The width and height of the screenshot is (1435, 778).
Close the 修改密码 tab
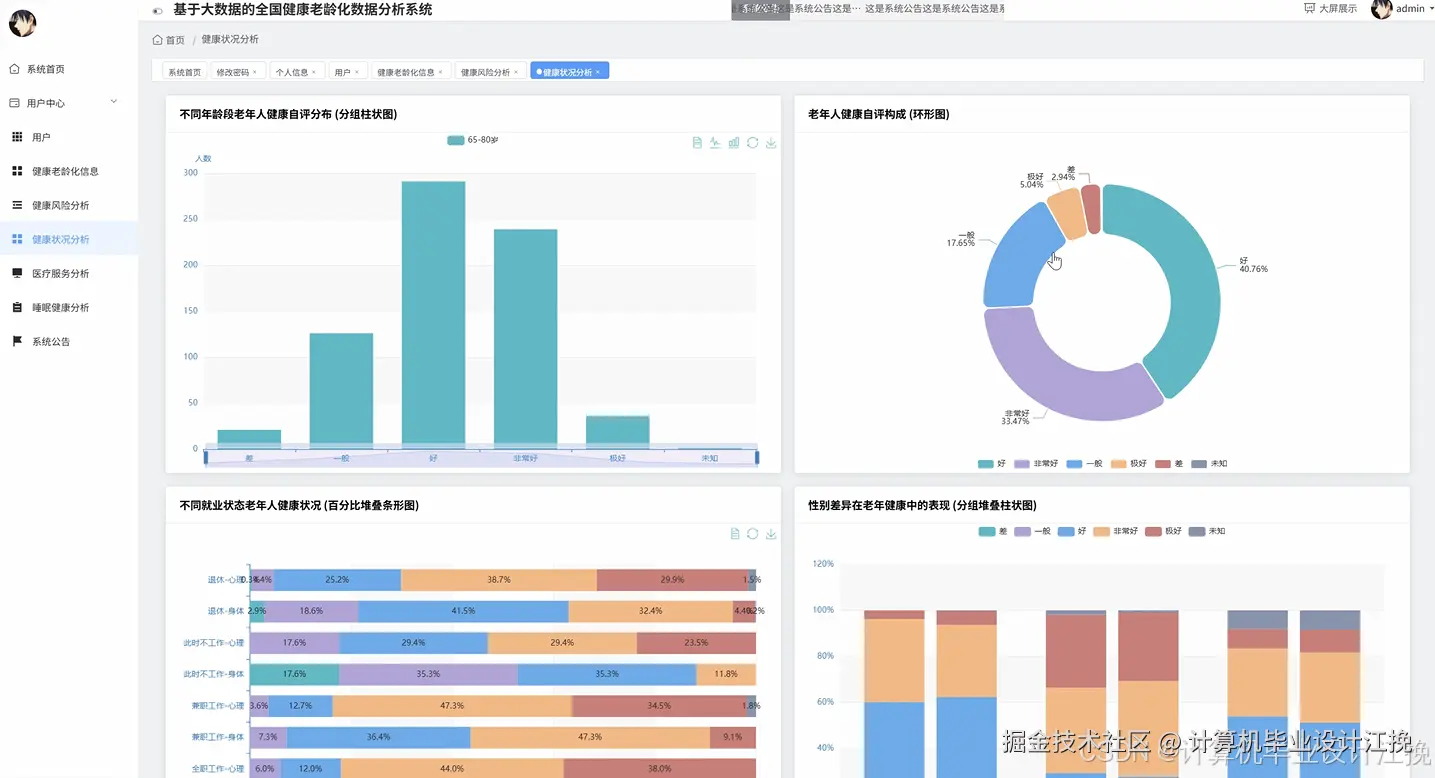[x=255, y=72]
